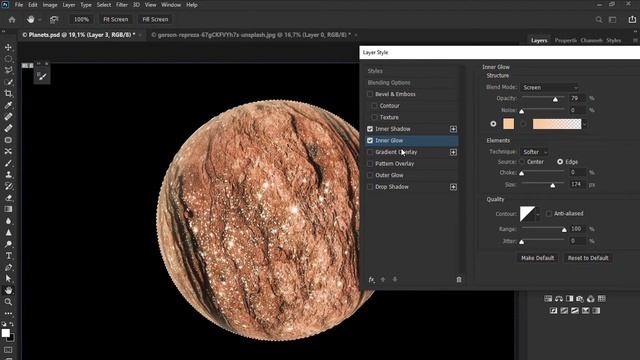Enable the Pattern Overlay checkbox
Image resolution: width=640 pixels, height=360 pixels.
click(x=370, y=164)
